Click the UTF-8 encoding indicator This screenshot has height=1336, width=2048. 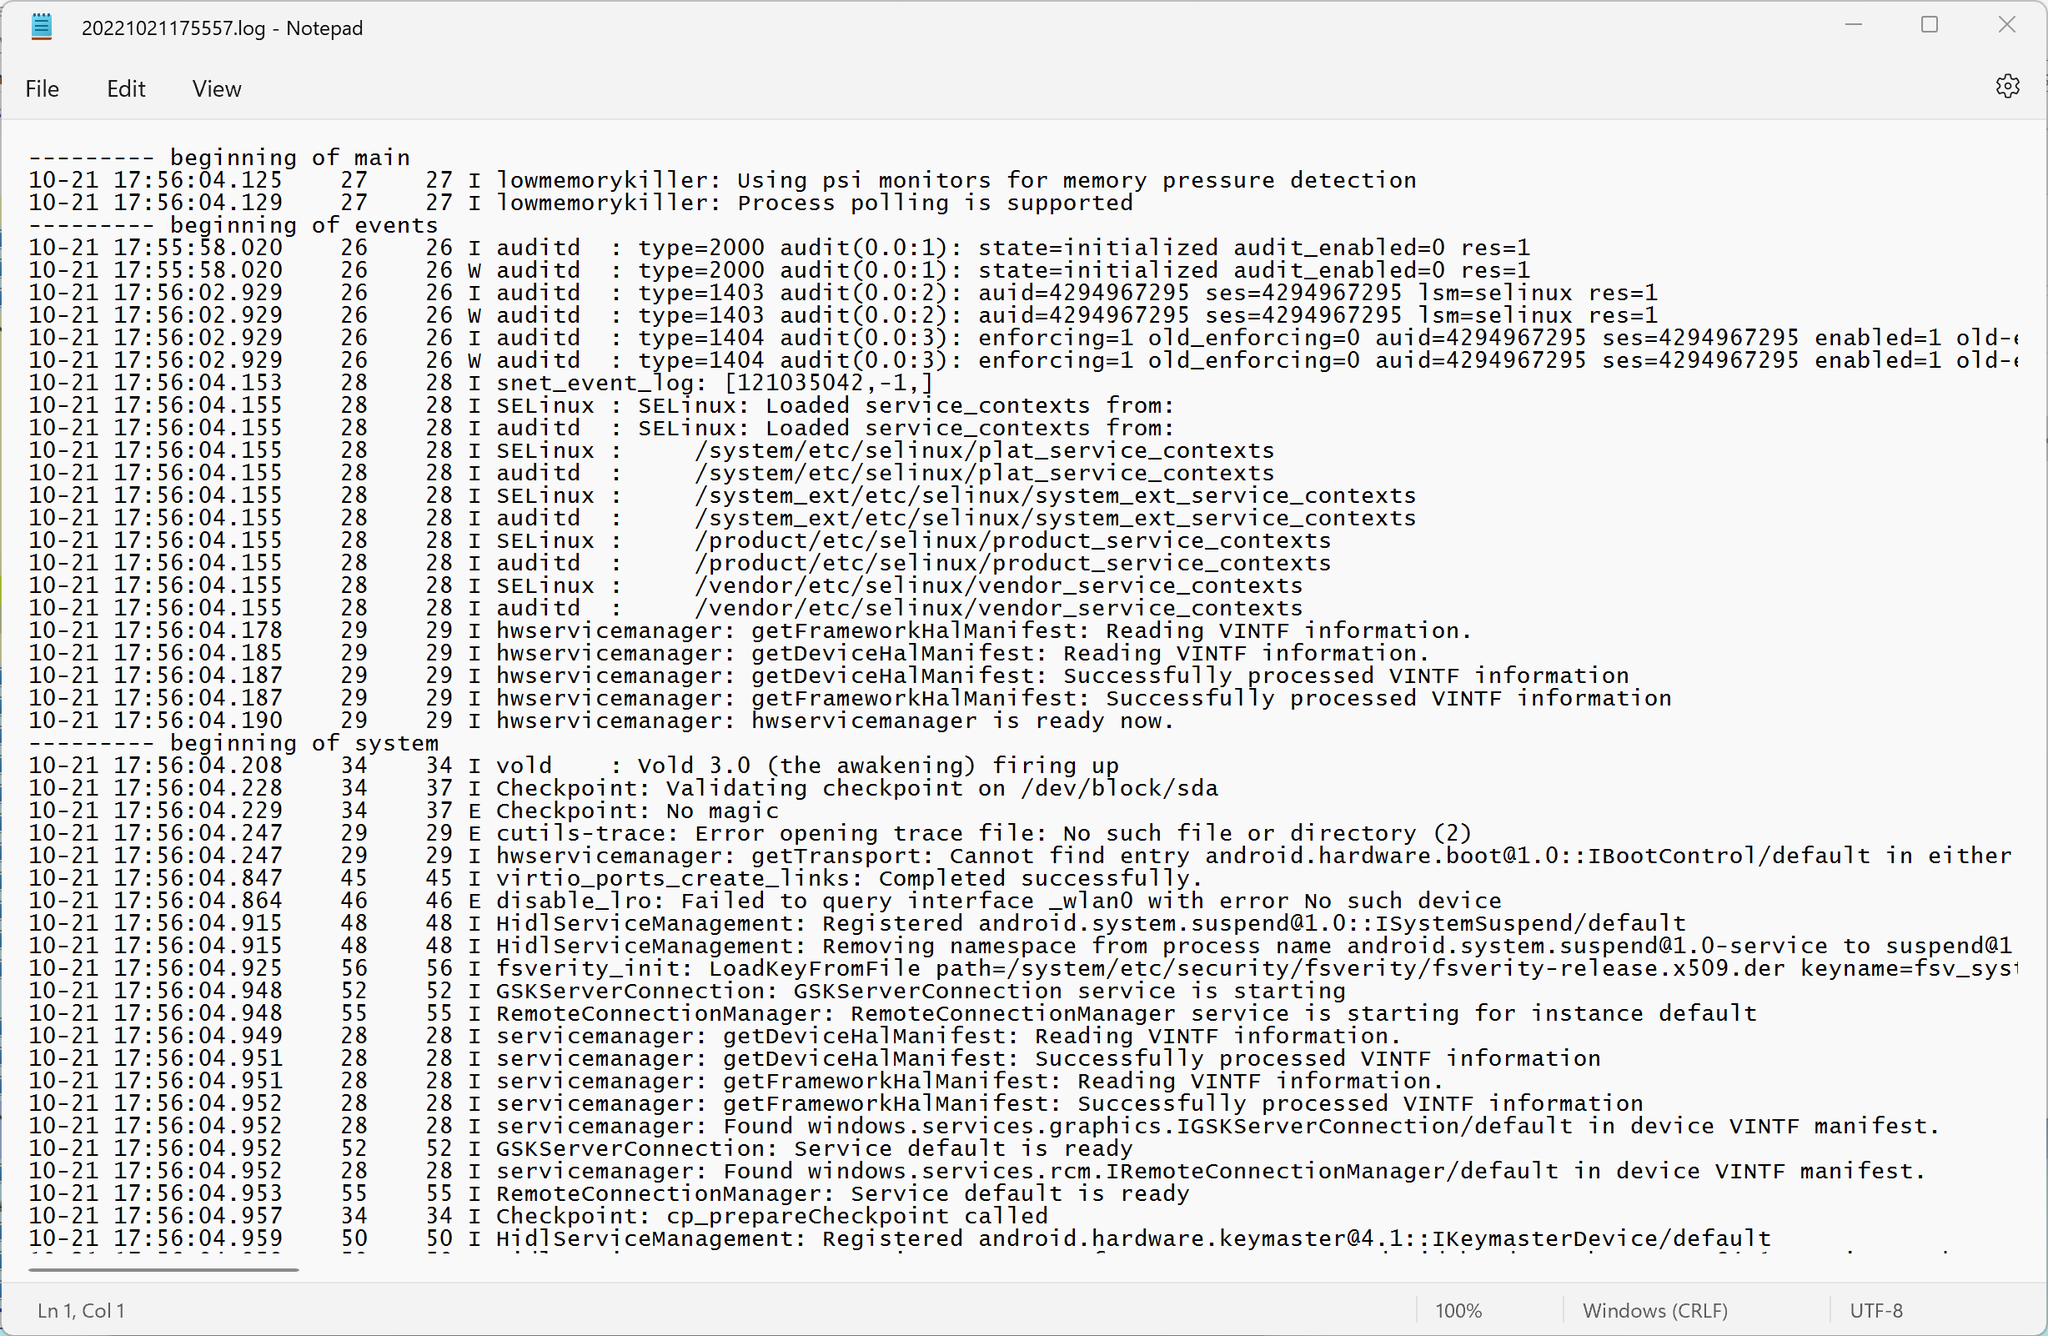point(1874,1310)
